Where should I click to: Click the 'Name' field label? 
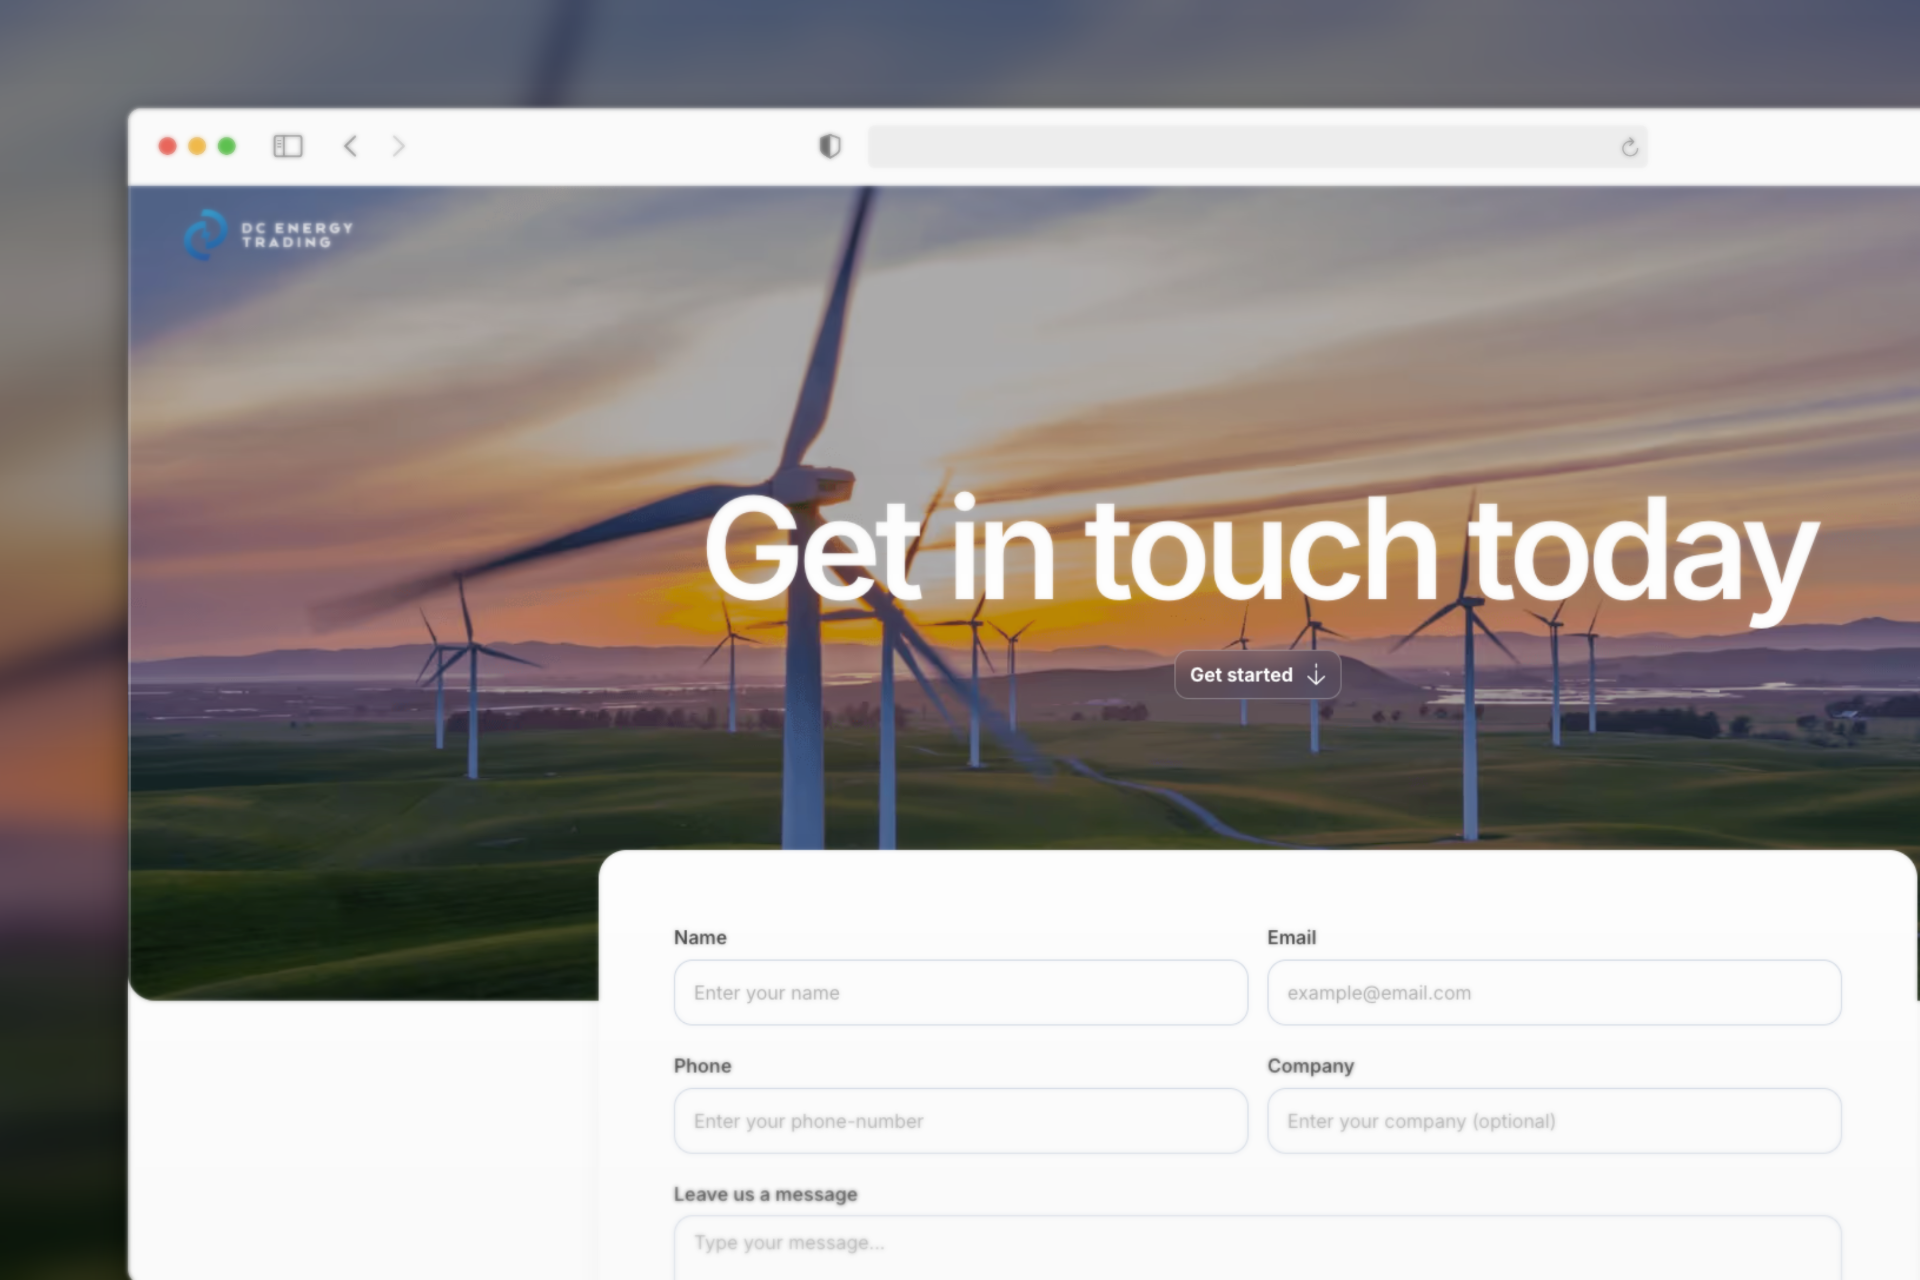coord(700,937)
